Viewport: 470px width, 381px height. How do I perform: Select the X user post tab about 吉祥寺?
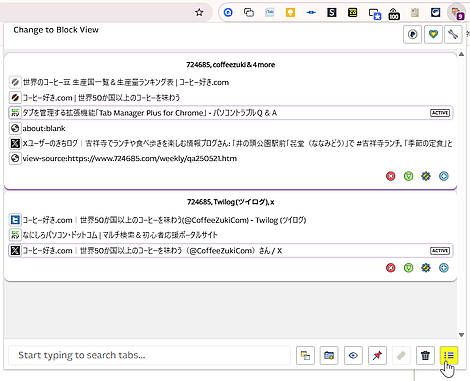pos(231,144)
